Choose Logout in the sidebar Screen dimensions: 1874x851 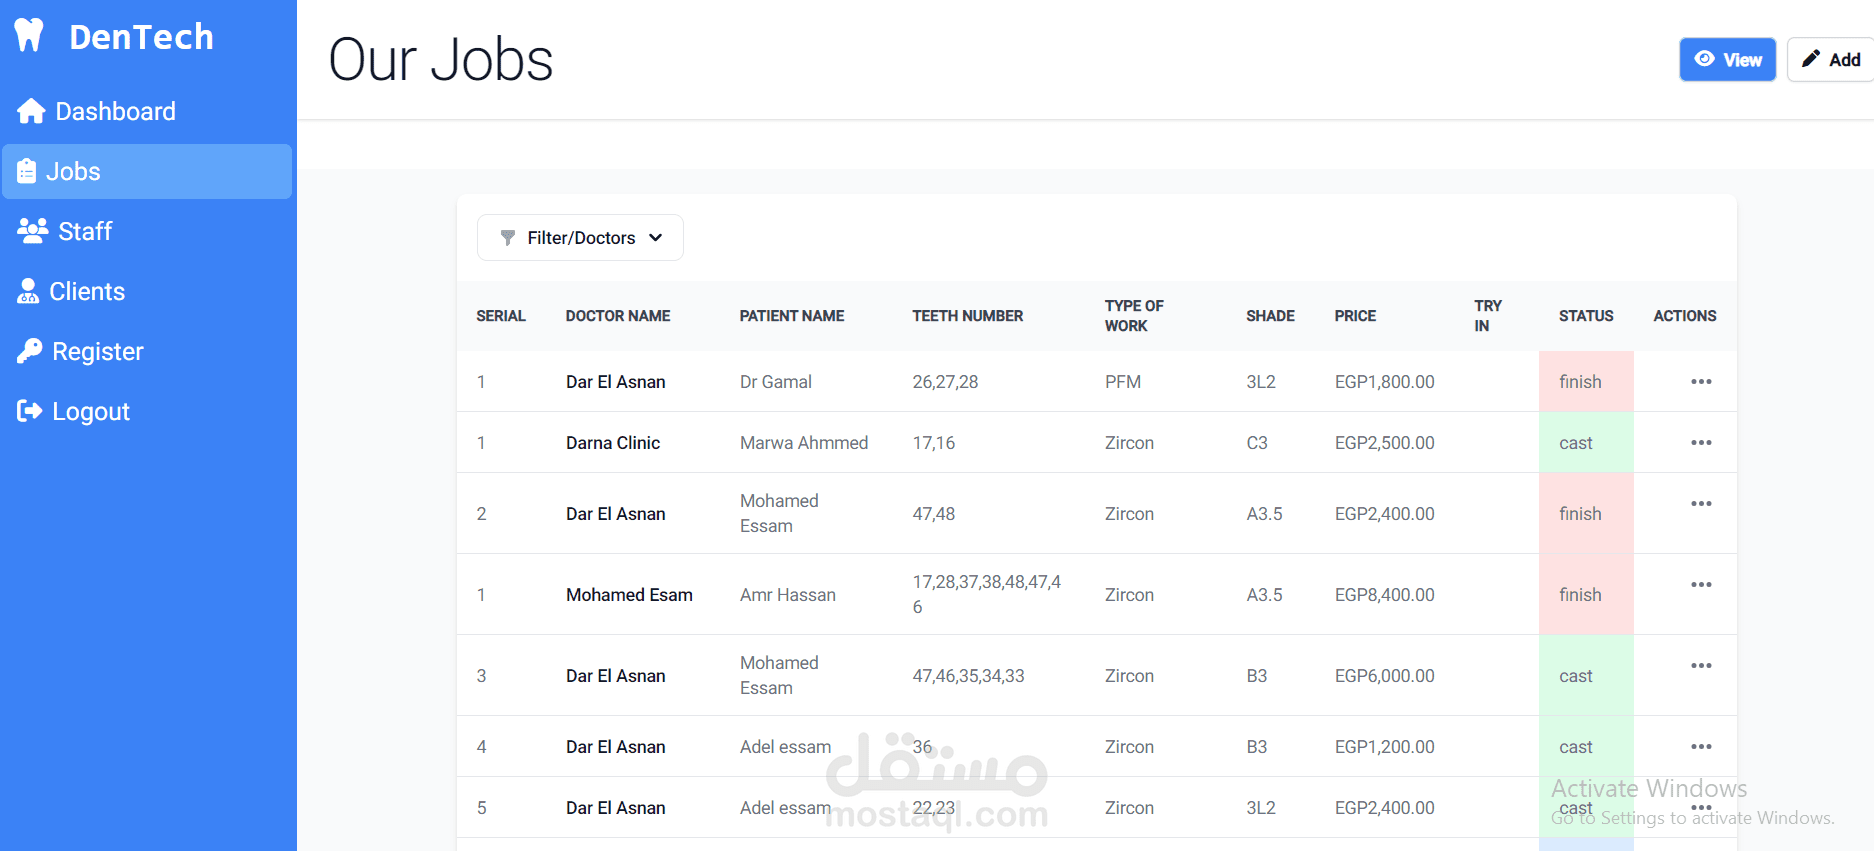pos(147,411)
